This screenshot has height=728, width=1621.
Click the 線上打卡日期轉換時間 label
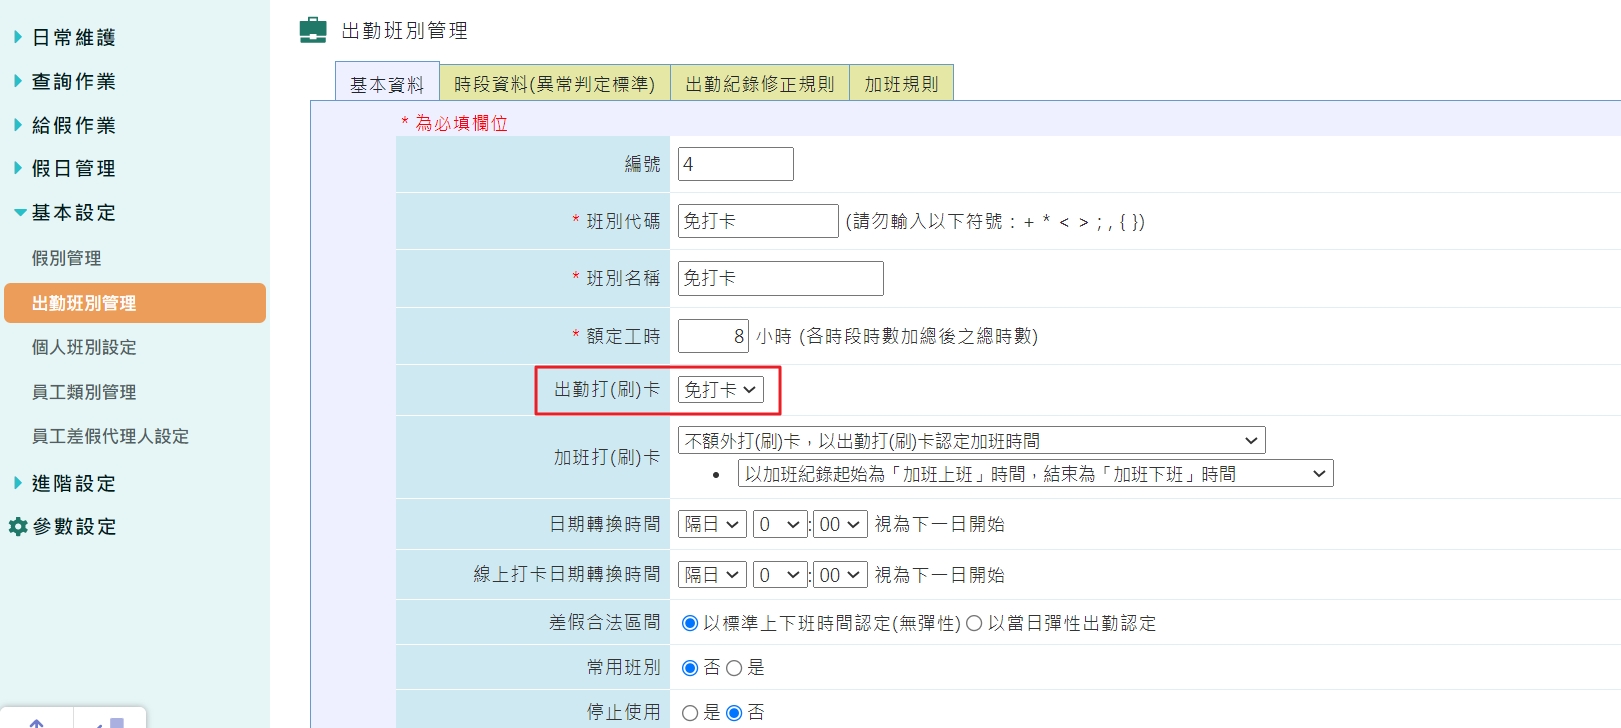pyautogui.click(x=567, y=574)
